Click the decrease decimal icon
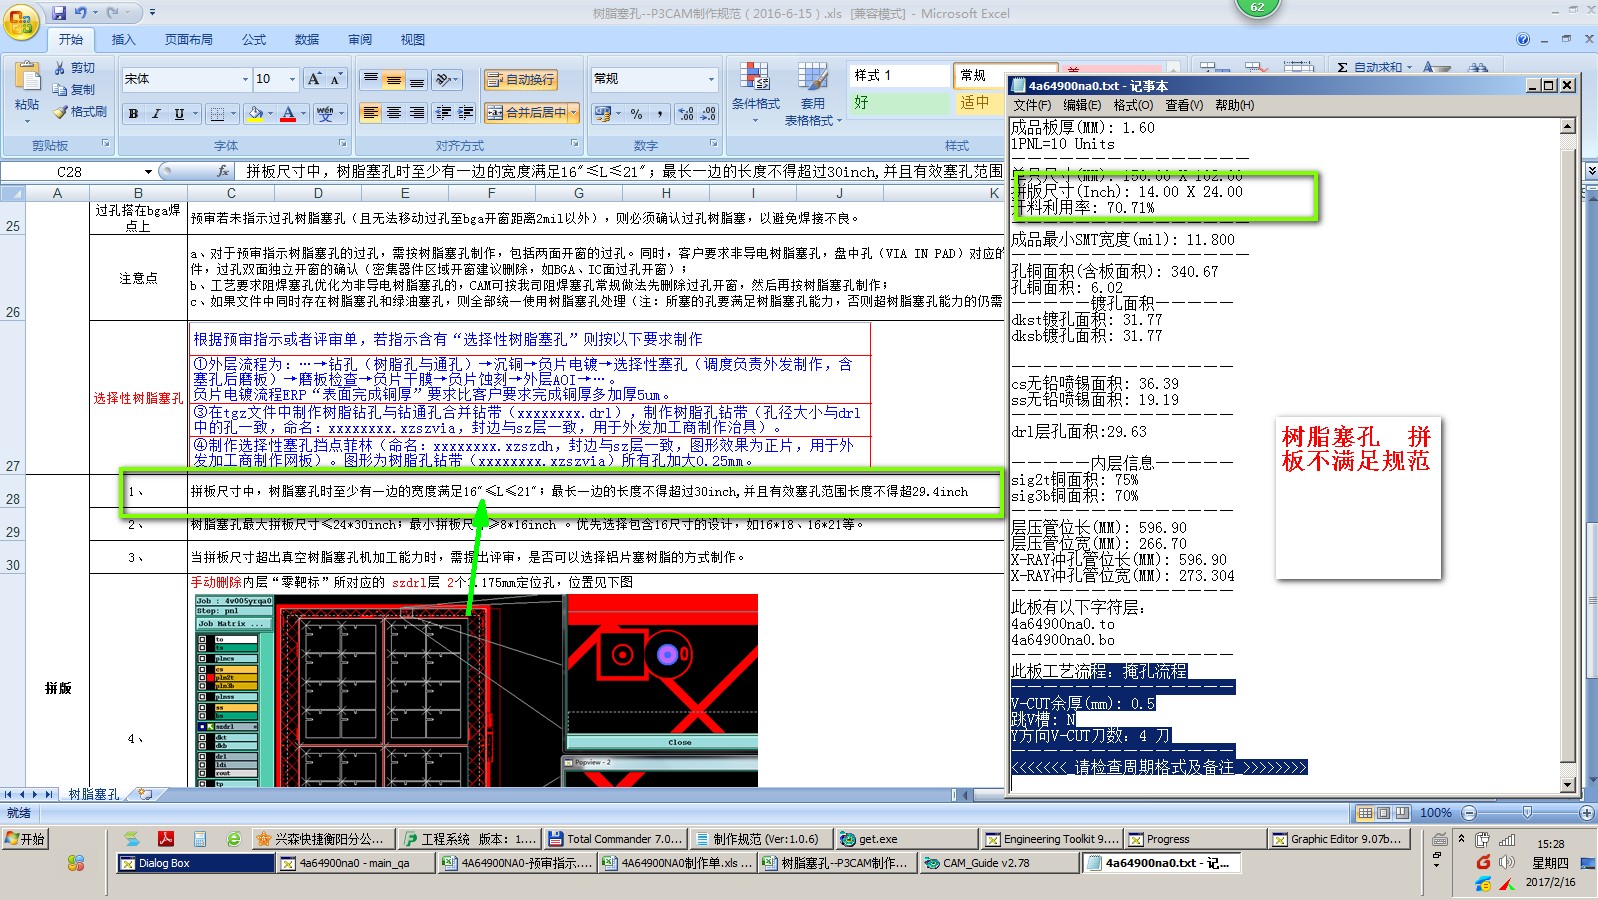The image size is (1598, 900). click(708, 113)
